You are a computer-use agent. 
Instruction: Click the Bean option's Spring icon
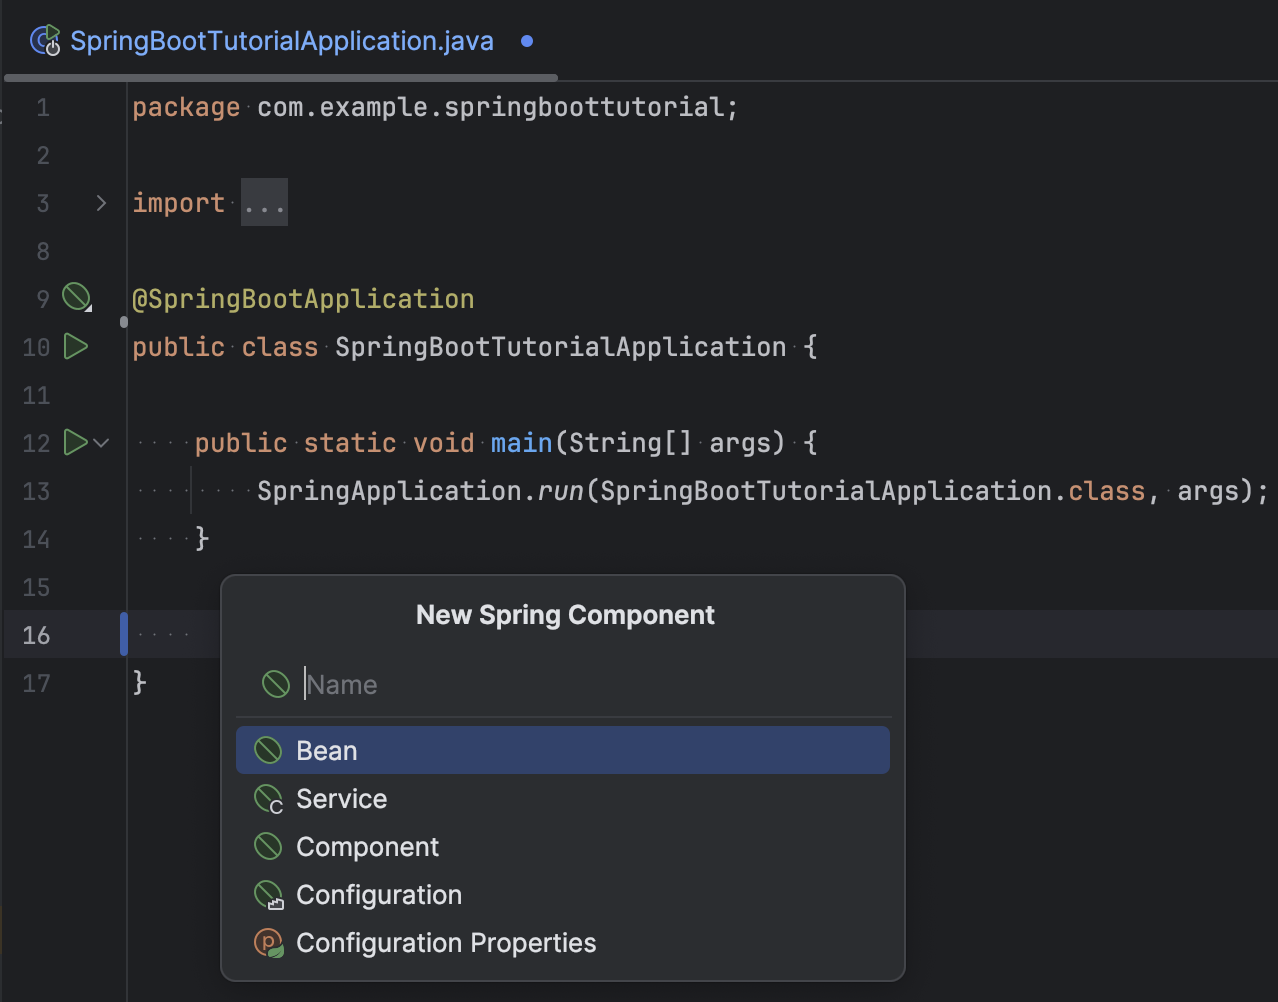tap(268, 750)
